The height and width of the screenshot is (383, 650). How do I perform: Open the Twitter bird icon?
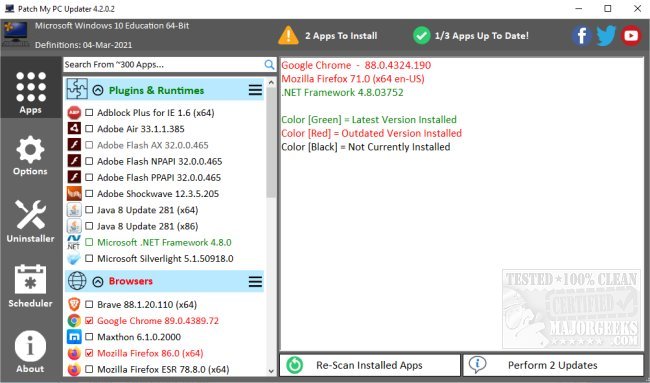[606, 36]
